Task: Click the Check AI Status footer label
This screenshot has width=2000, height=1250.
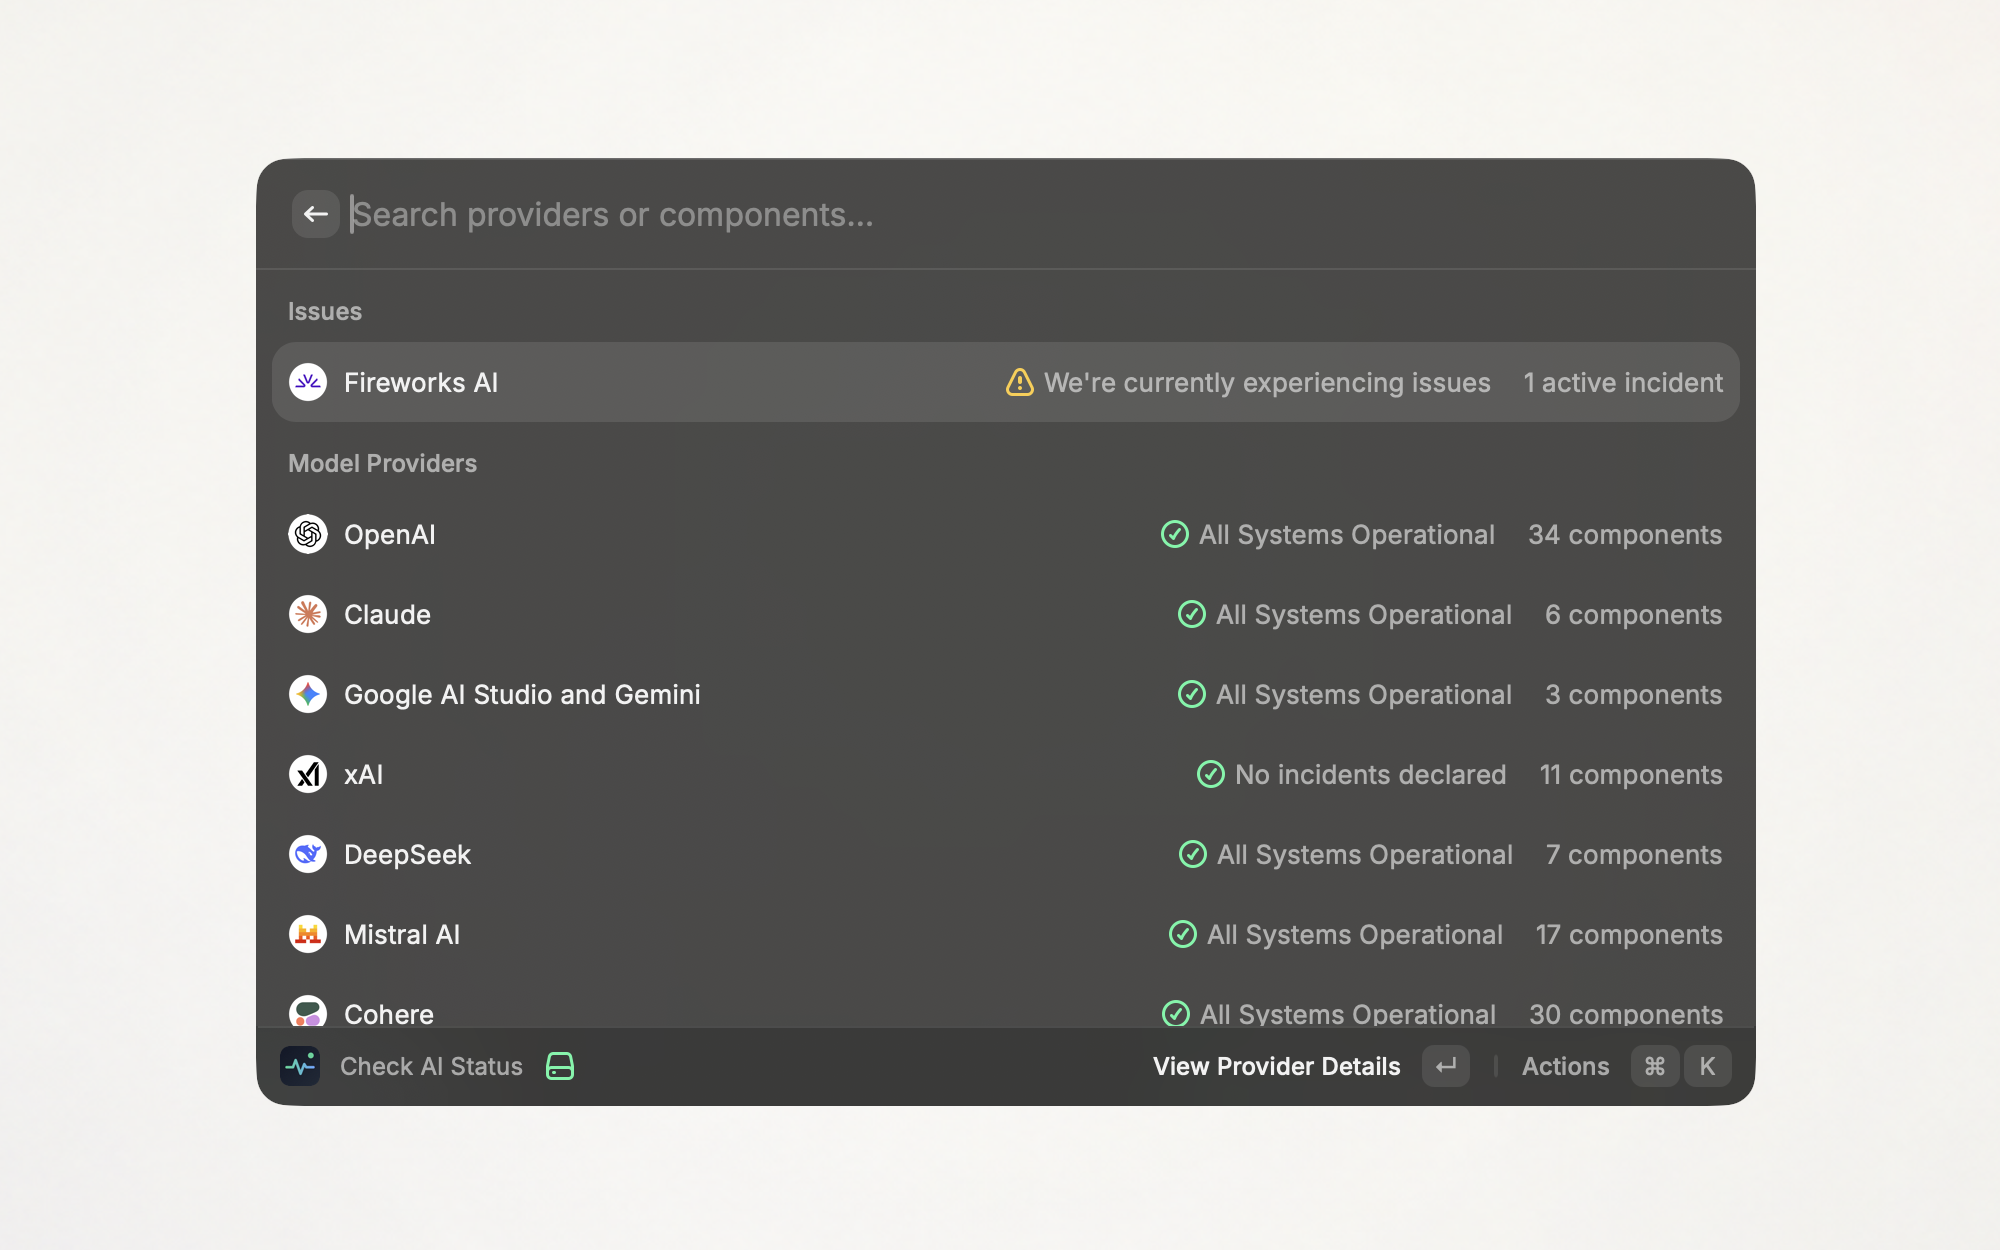Action: (x=431, y=1067)
